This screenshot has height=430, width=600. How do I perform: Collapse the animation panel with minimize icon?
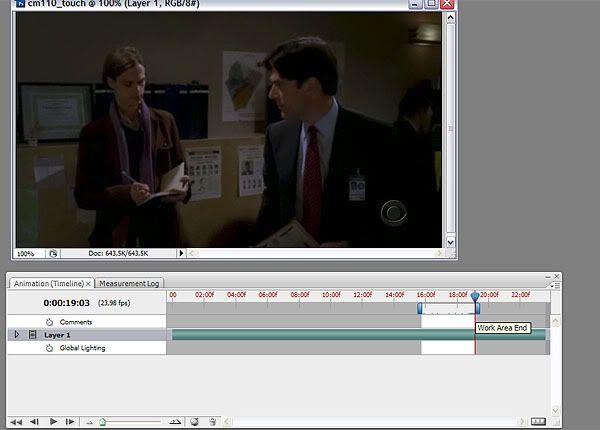(x=548, y=276)
